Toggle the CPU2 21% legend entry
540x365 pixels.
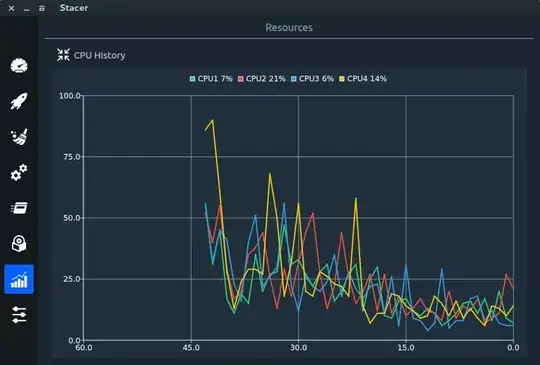[x=262, y=79]
